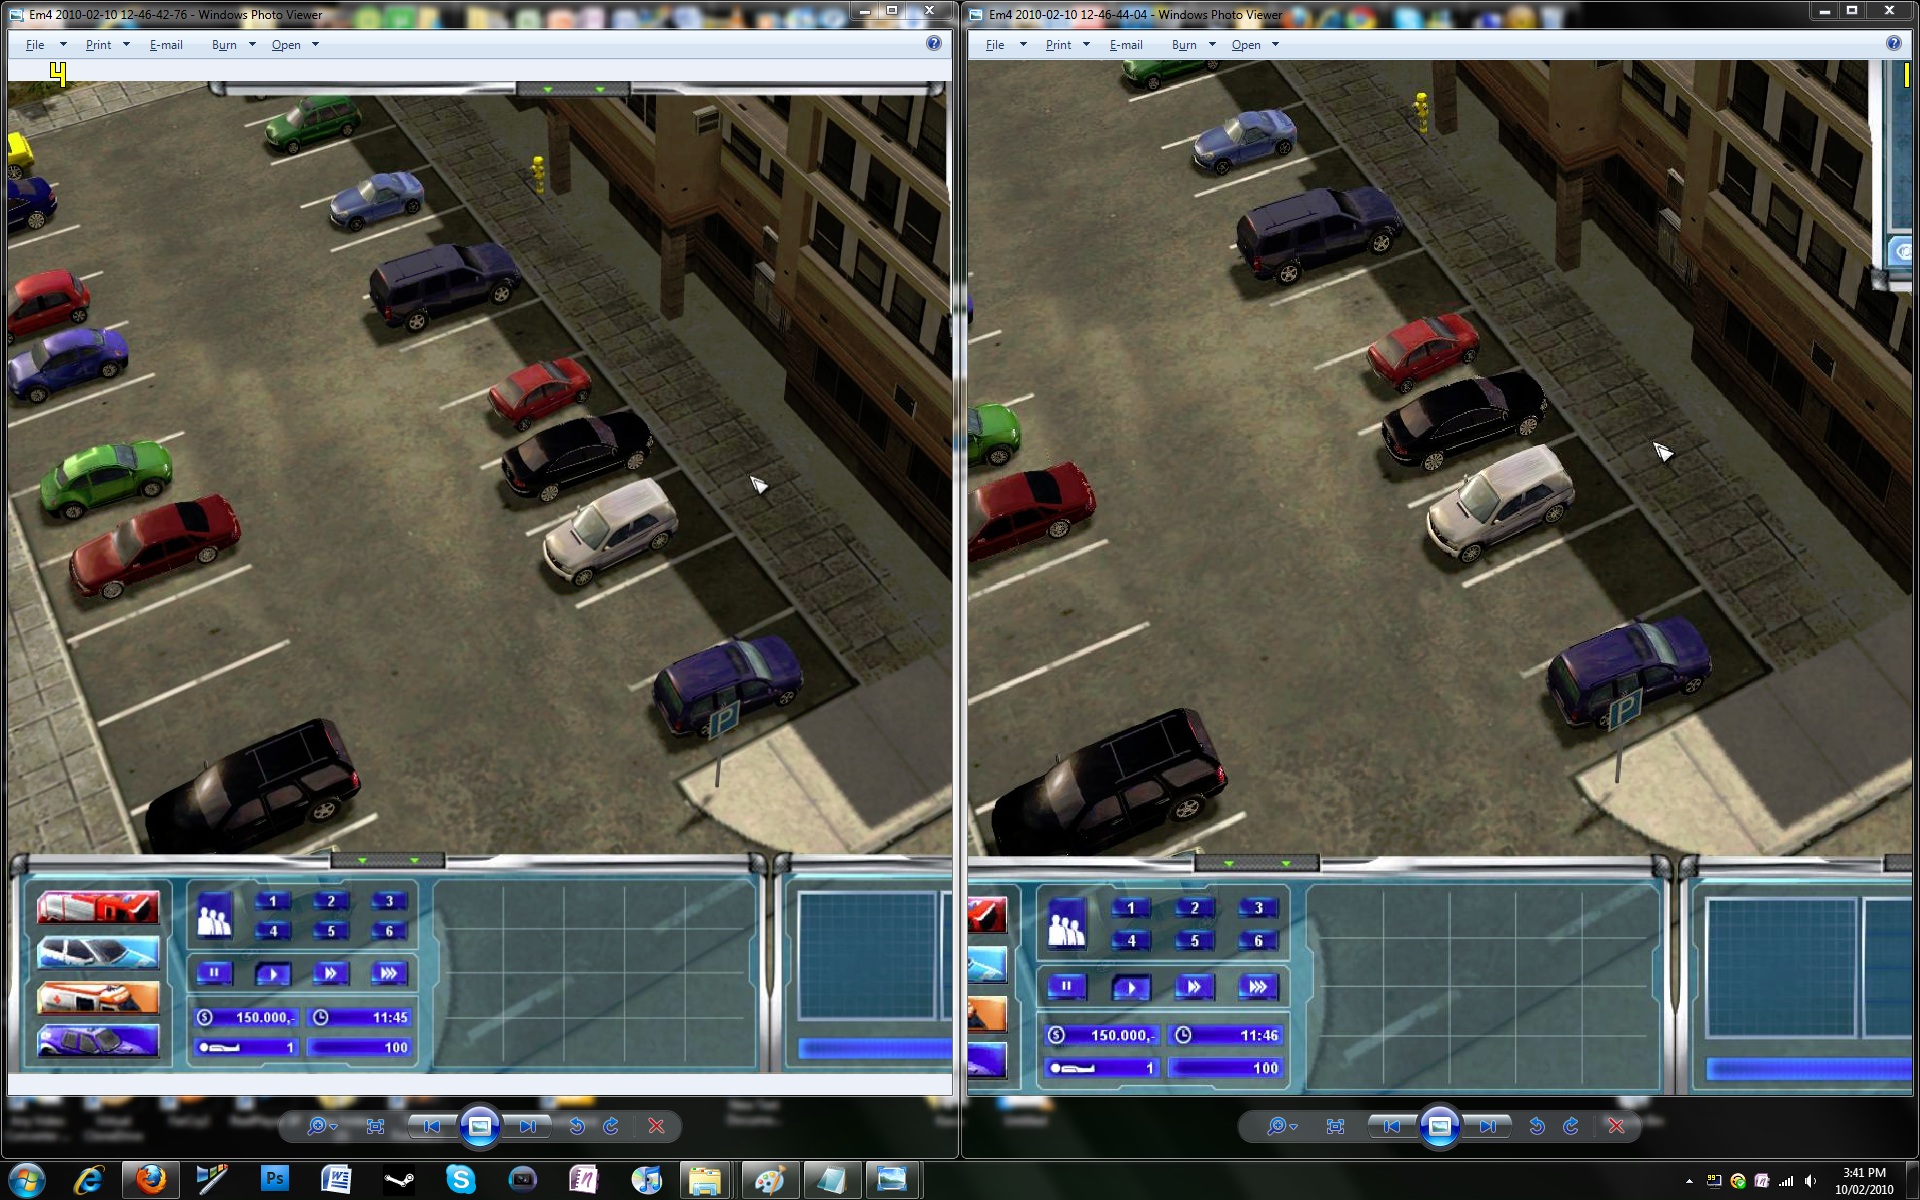This screenshot has width=1920, height=1200.
Task: Rotate clockwise in the left Photo Viewer
Action: (611, 1127)
